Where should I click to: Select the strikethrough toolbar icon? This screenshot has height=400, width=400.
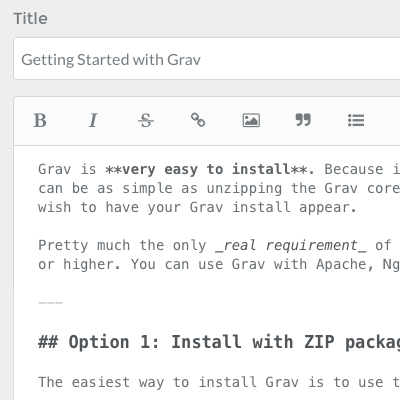click(146, 120)
